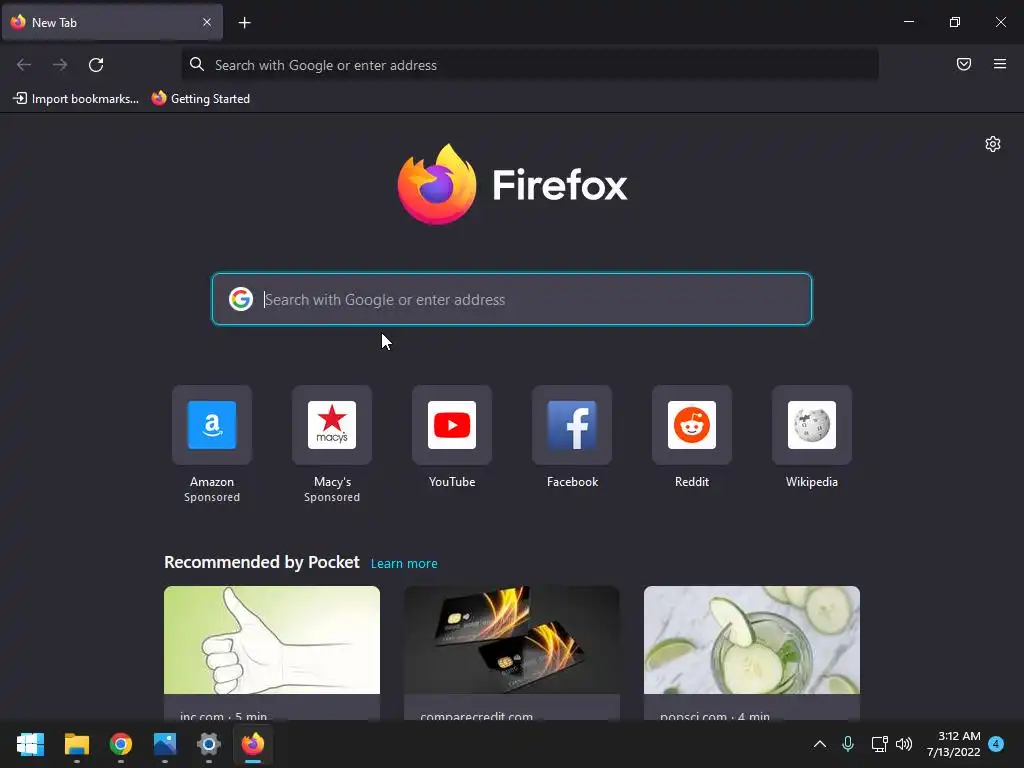The image size is (1024, 768).
Task: Click the microphone tray icon
Action: (x=848, y=744)
